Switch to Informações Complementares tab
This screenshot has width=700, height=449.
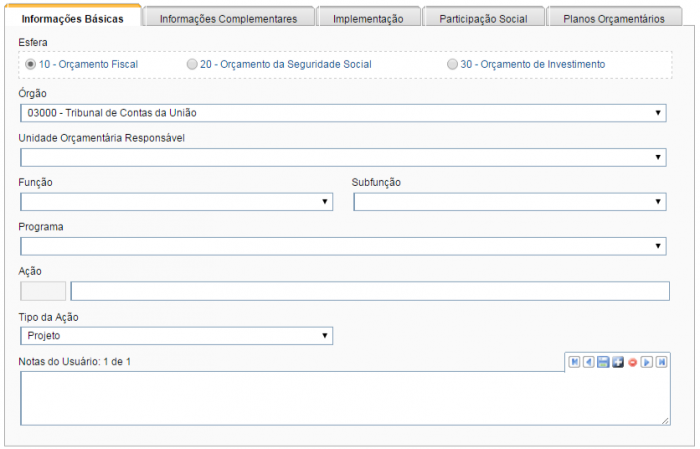[x=228, y=18]
